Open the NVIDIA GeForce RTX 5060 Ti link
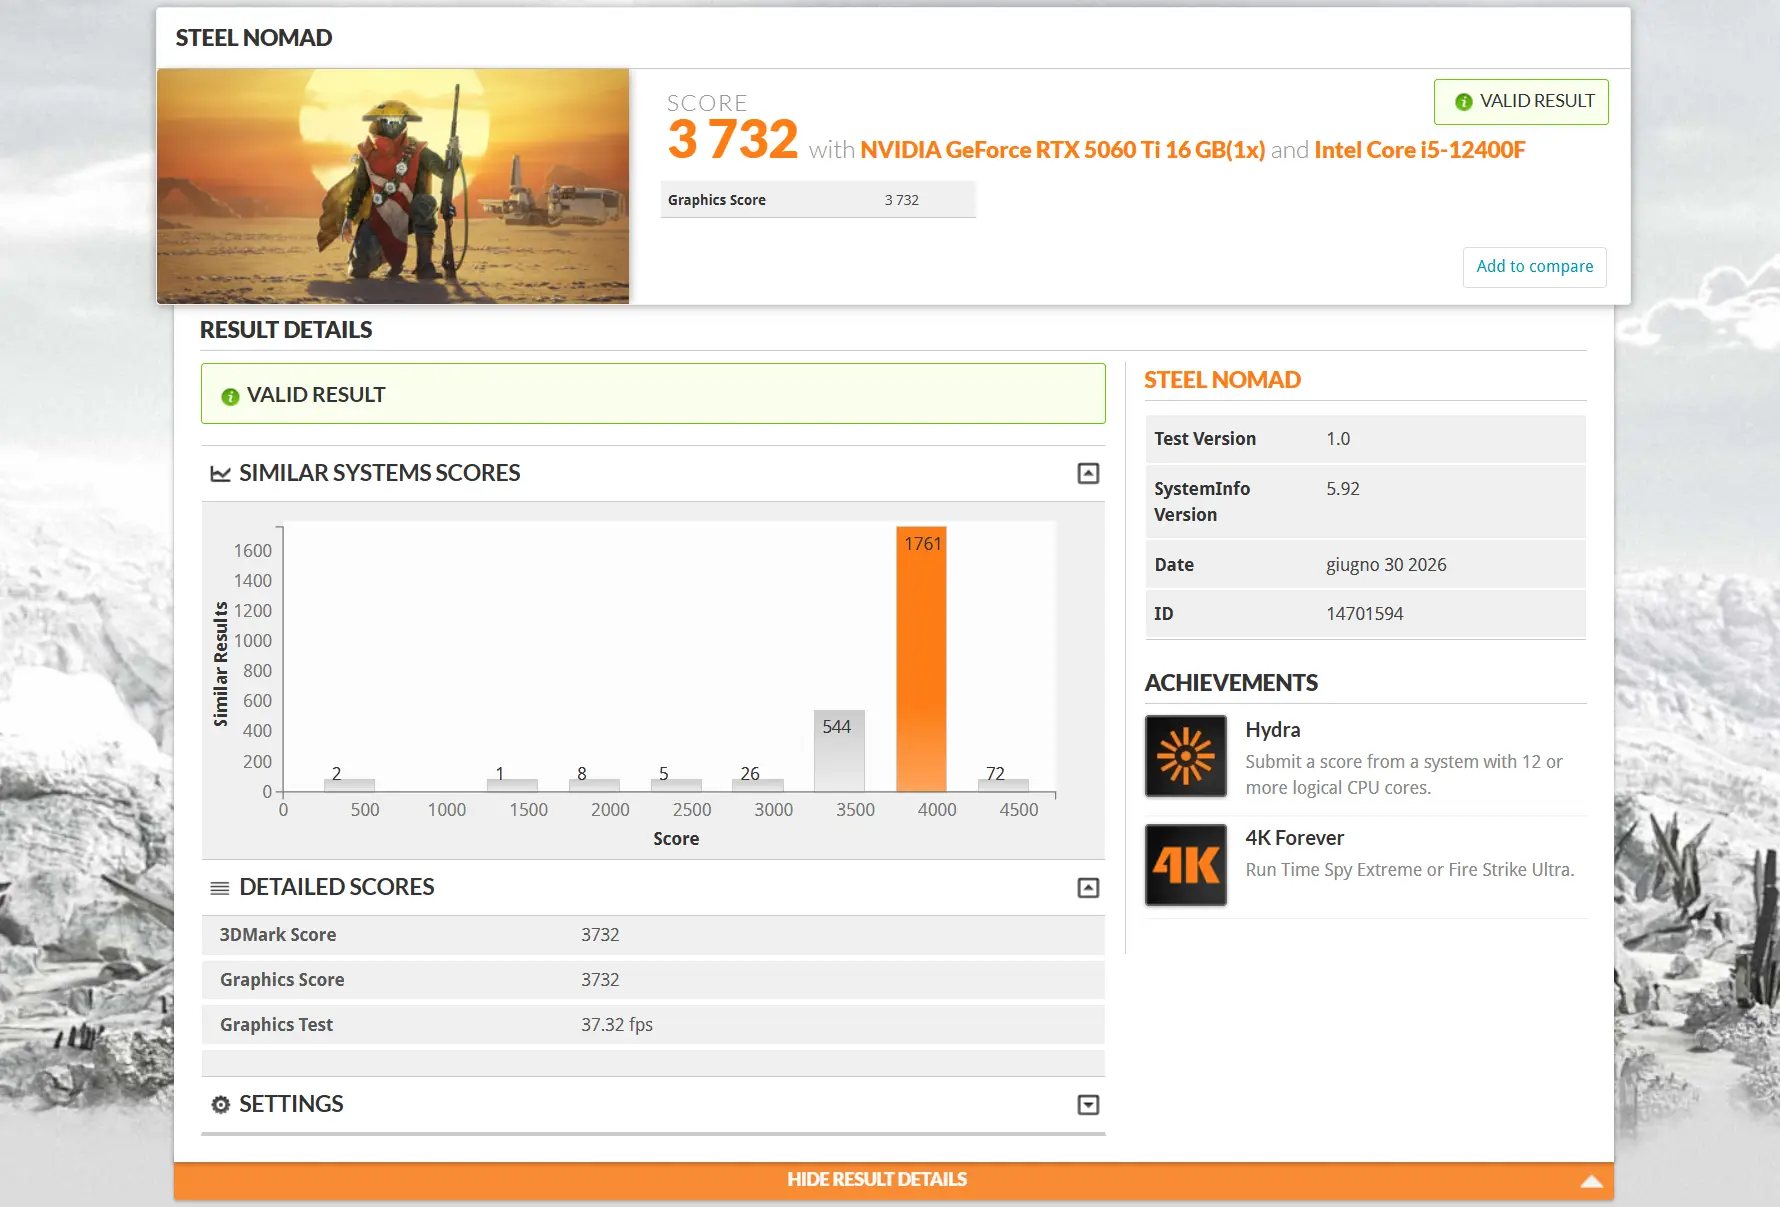Viewport: 1780px width, 1207px height. point(1062,150)
